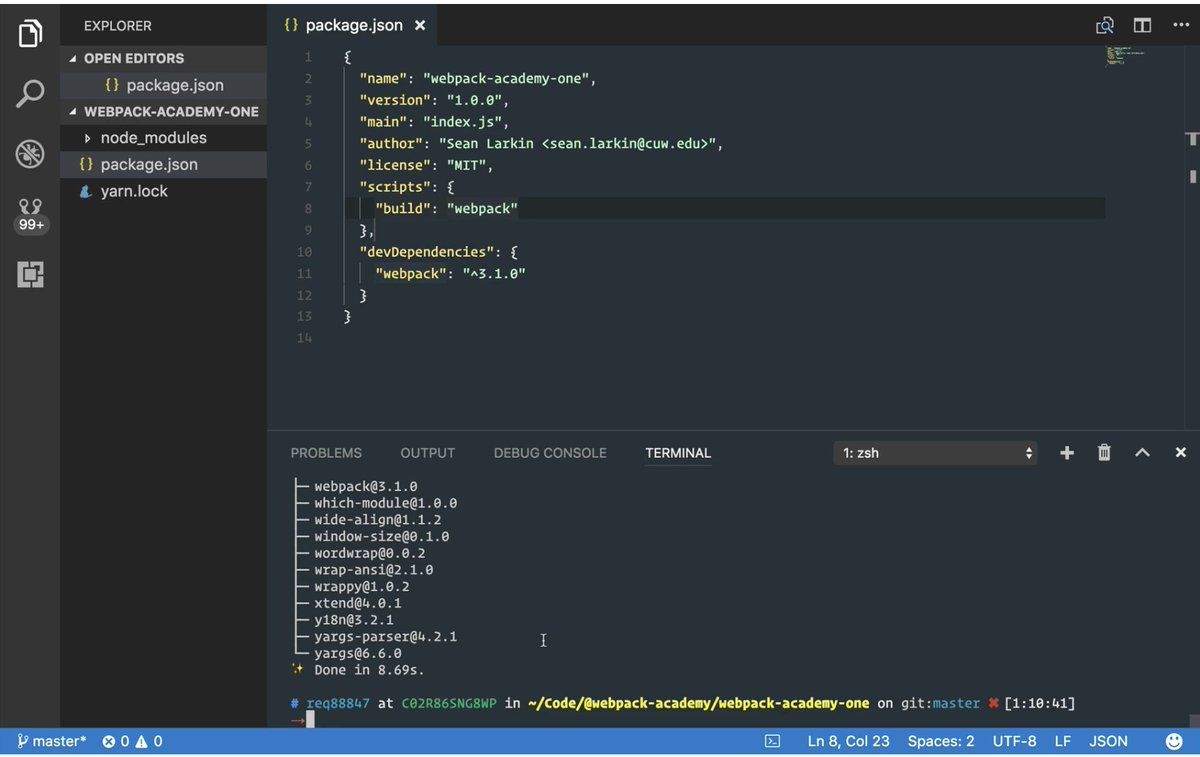Open the terminal selector dropdown 1: zsh
This screenshot has width=1200, height=757.
(x=935, y=453)
